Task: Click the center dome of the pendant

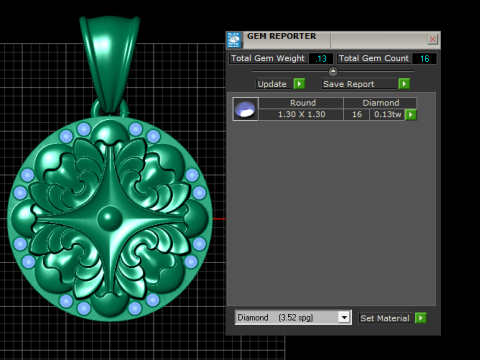Action: [x=110, y=218]
